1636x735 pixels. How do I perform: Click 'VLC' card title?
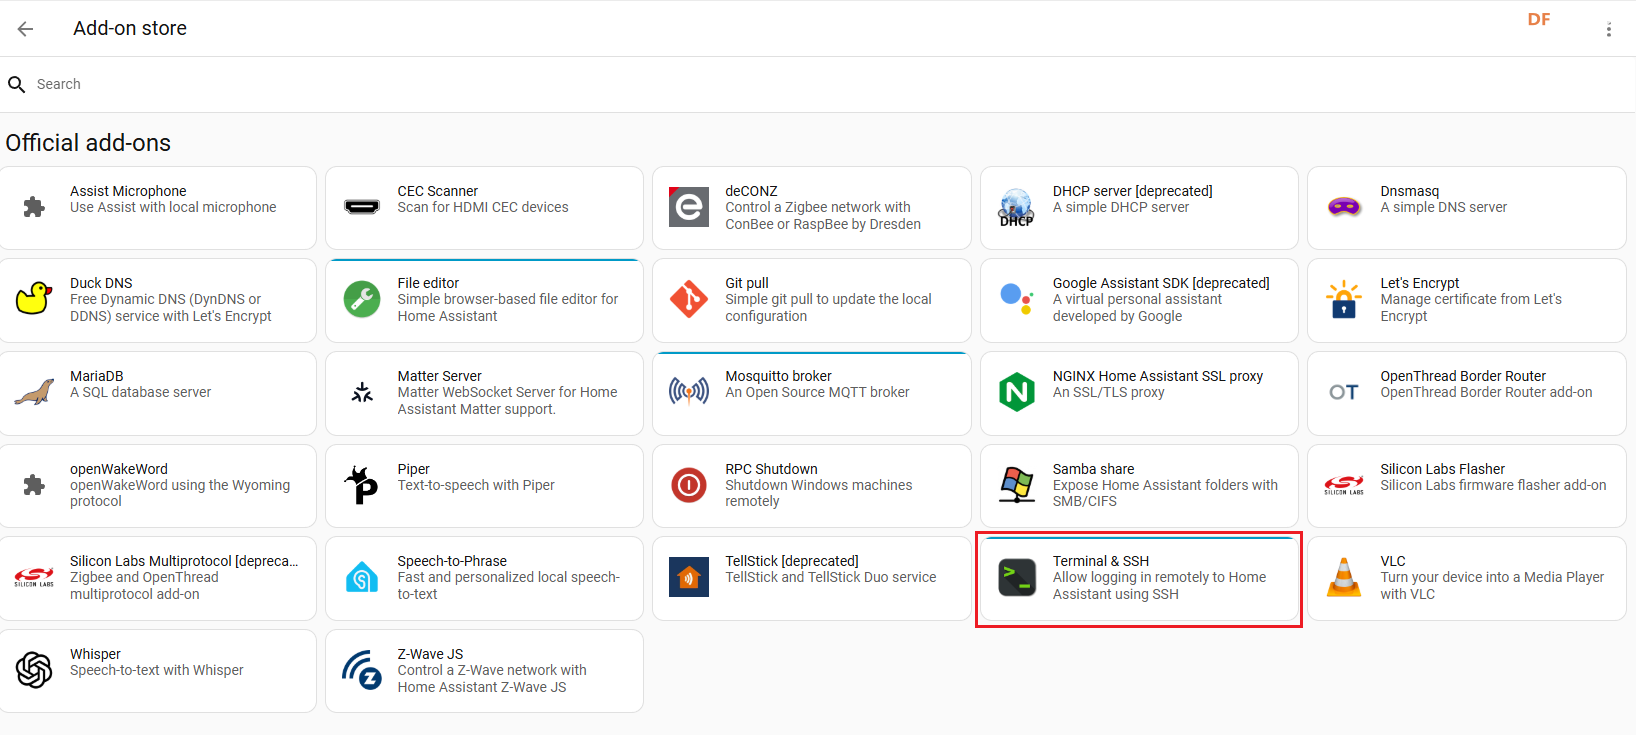[x=1393, y=561]
